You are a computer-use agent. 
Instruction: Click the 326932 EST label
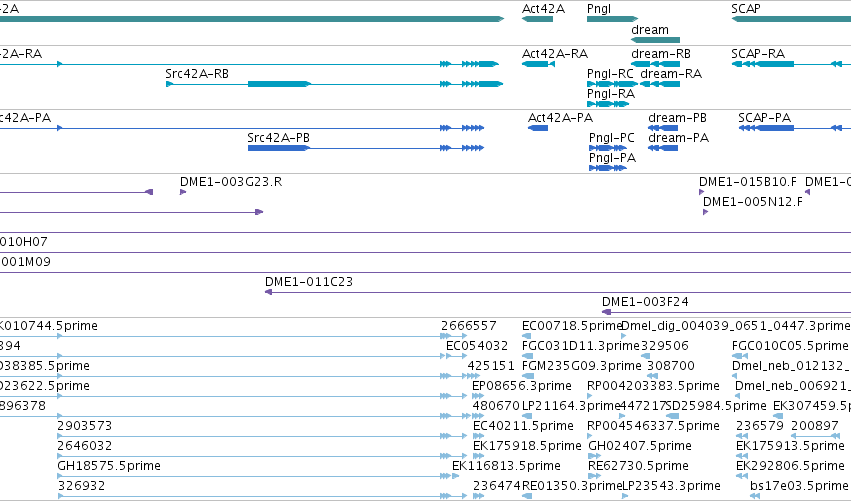click(x=81, y=486)
